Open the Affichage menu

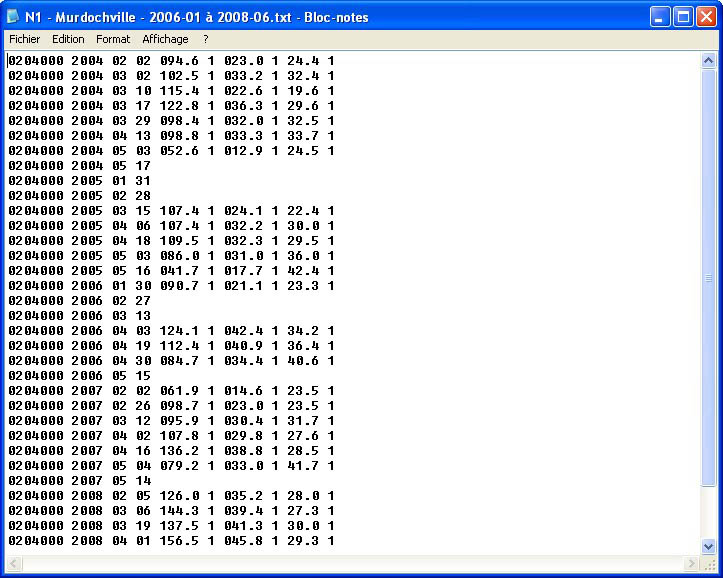[165, 39]
